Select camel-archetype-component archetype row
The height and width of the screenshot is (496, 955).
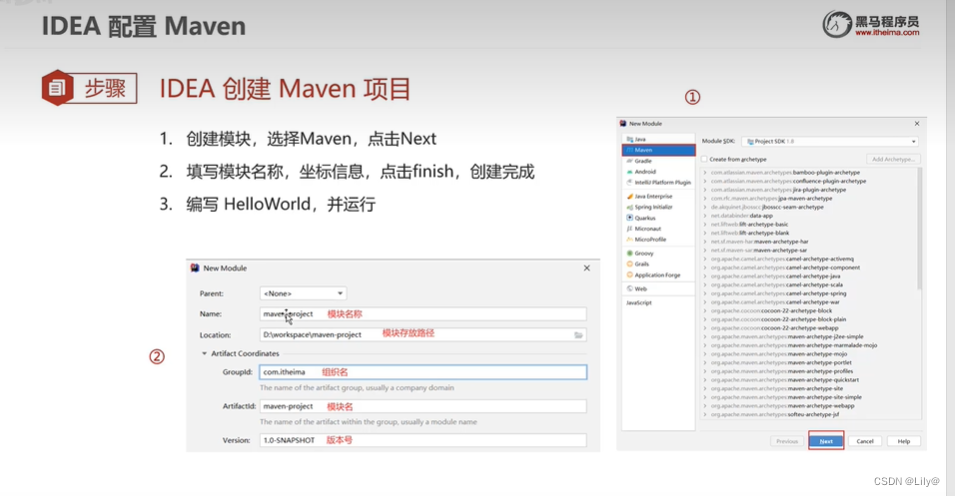click(x=810, y=267)
